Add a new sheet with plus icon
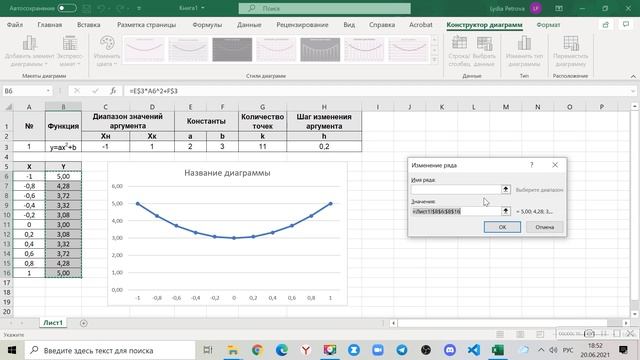Viewport: 640px width, 360px height. [84, 323]
